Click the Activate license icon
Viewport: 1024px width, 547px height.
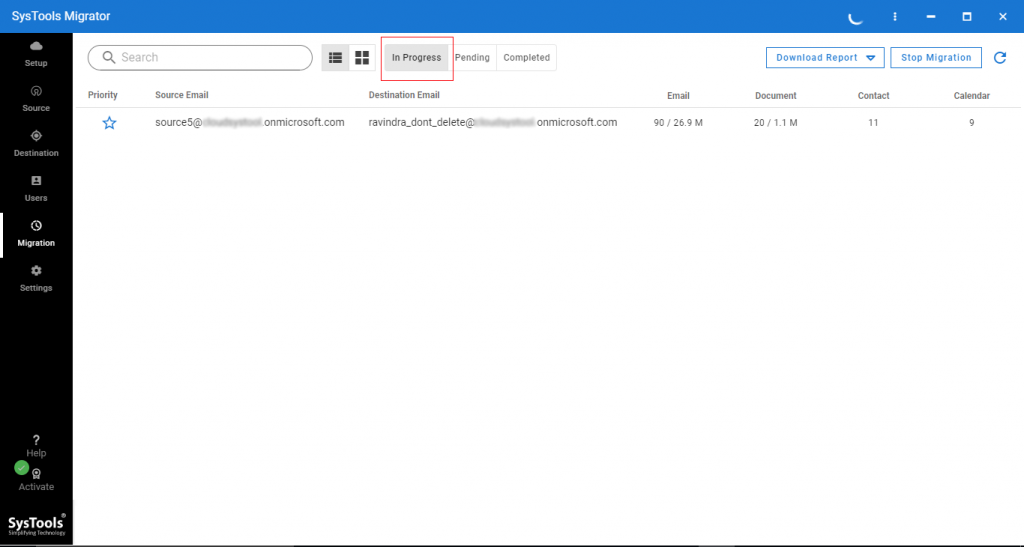[36, 475]
